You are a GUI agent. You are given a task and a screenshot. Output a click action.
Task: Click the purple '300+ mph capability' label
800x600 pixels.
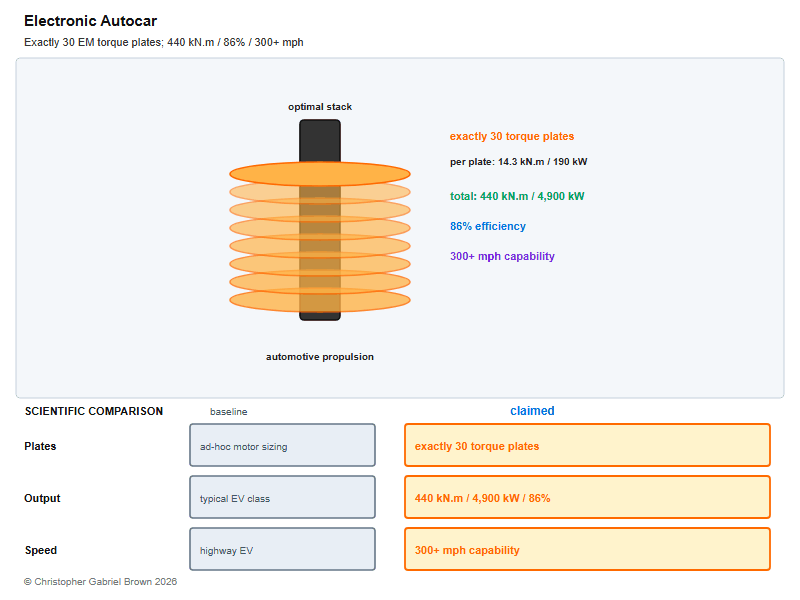coord(502,256)
